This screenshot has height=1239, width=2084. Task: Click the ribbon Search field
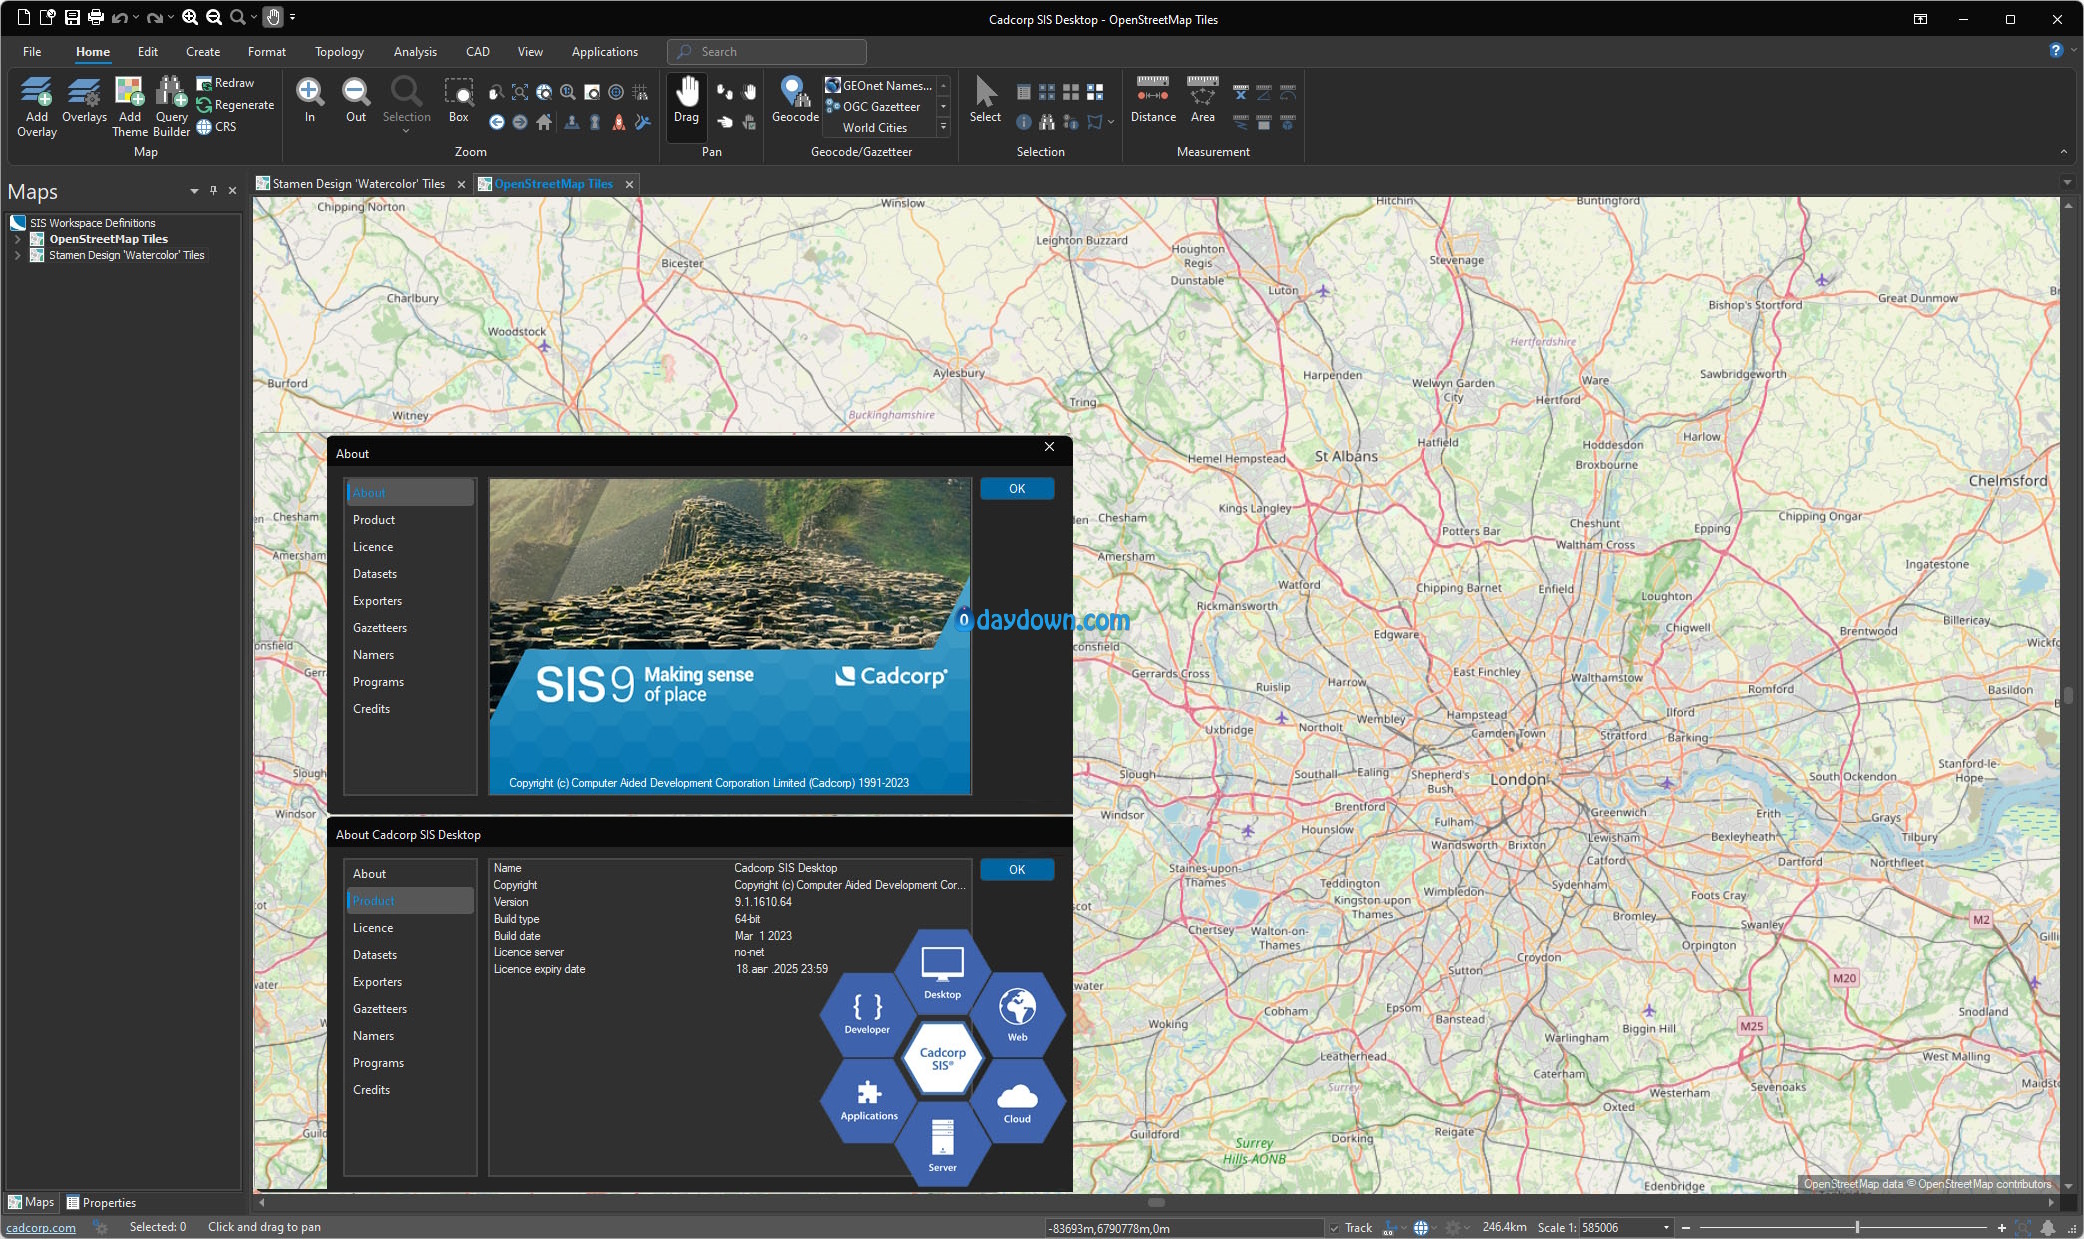click(767, 52)
